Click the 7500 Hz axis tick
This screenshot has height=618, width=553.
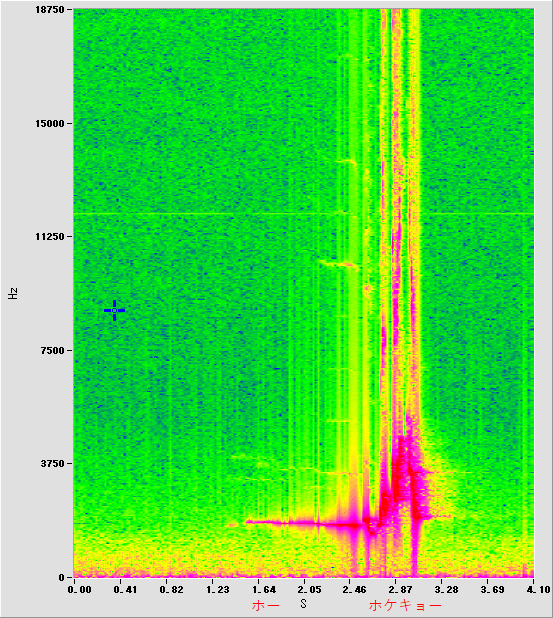coord(52,350)
